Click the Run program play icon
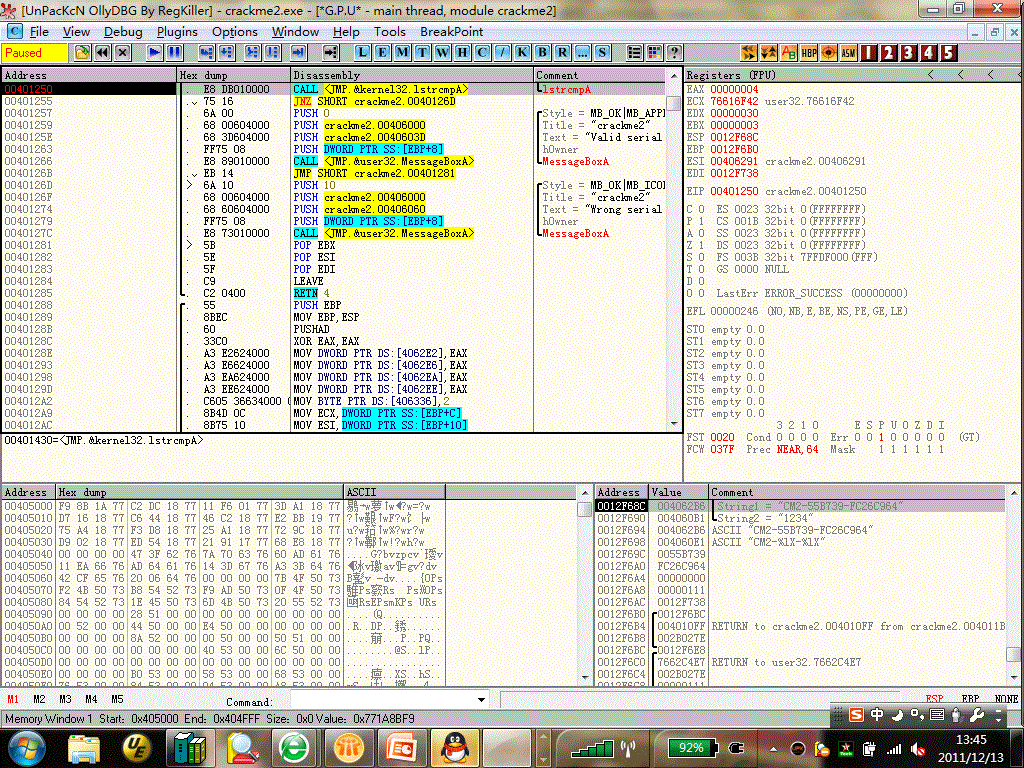Screen dimensions: 1024x768 (x=155, y=52)
